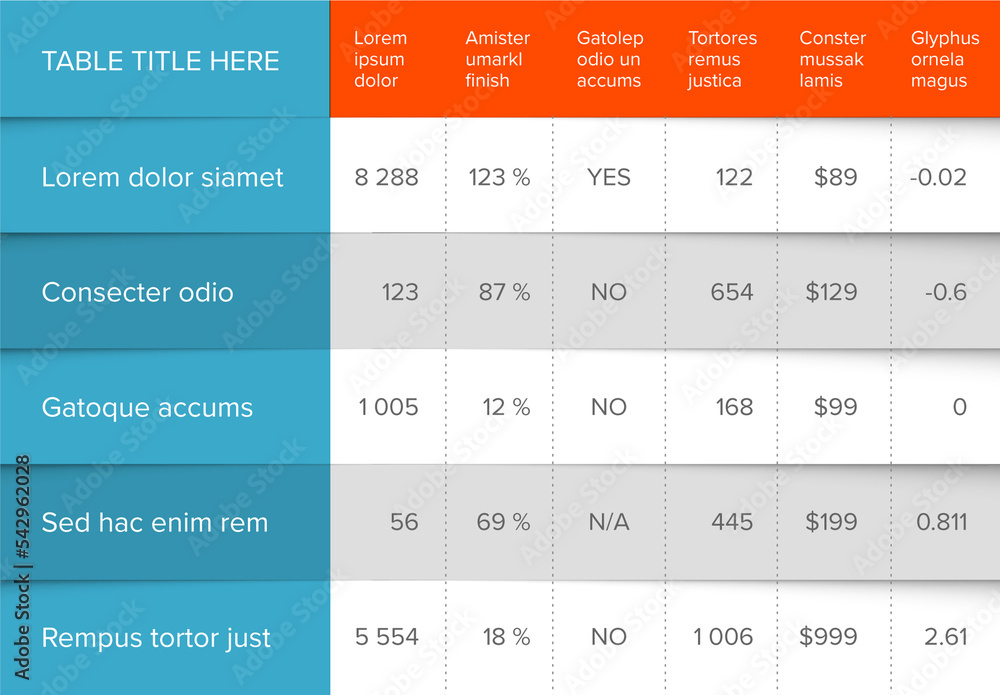Click the 1 006 value cell
The width and height of the screenshot is (1000, 695).
click(723, 636)
